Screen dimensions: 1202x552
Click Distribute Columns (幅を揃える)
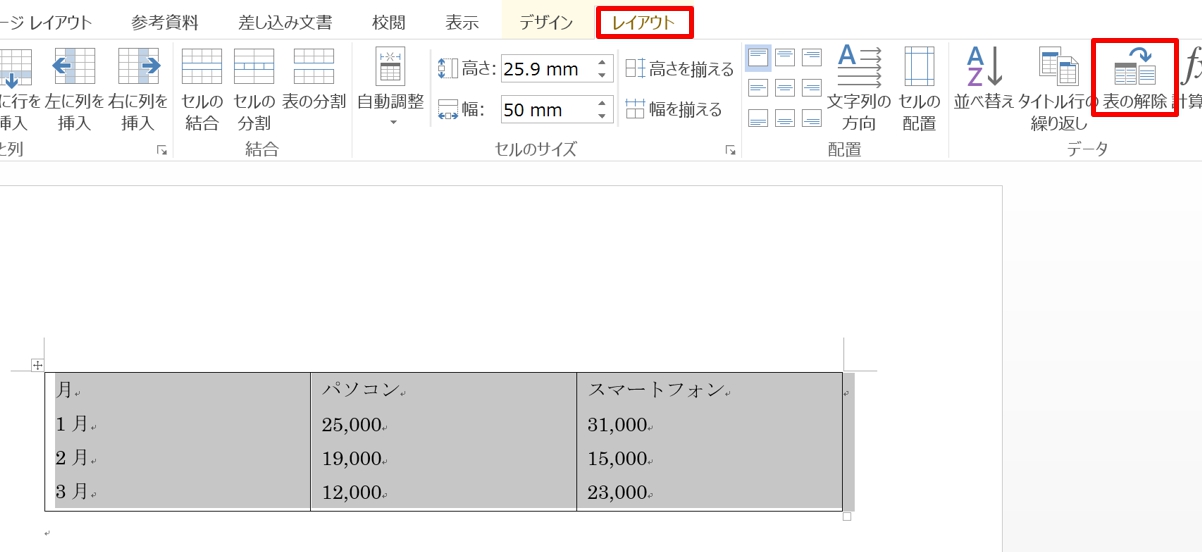[x=674, y=109]
